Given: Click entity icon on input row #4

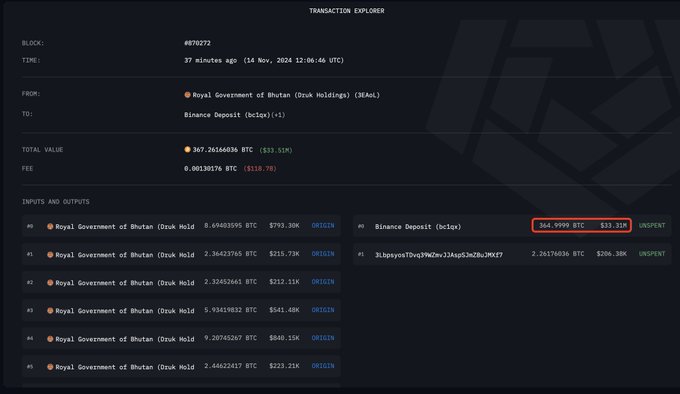Looking at the screenshot, I should (50, 339).
